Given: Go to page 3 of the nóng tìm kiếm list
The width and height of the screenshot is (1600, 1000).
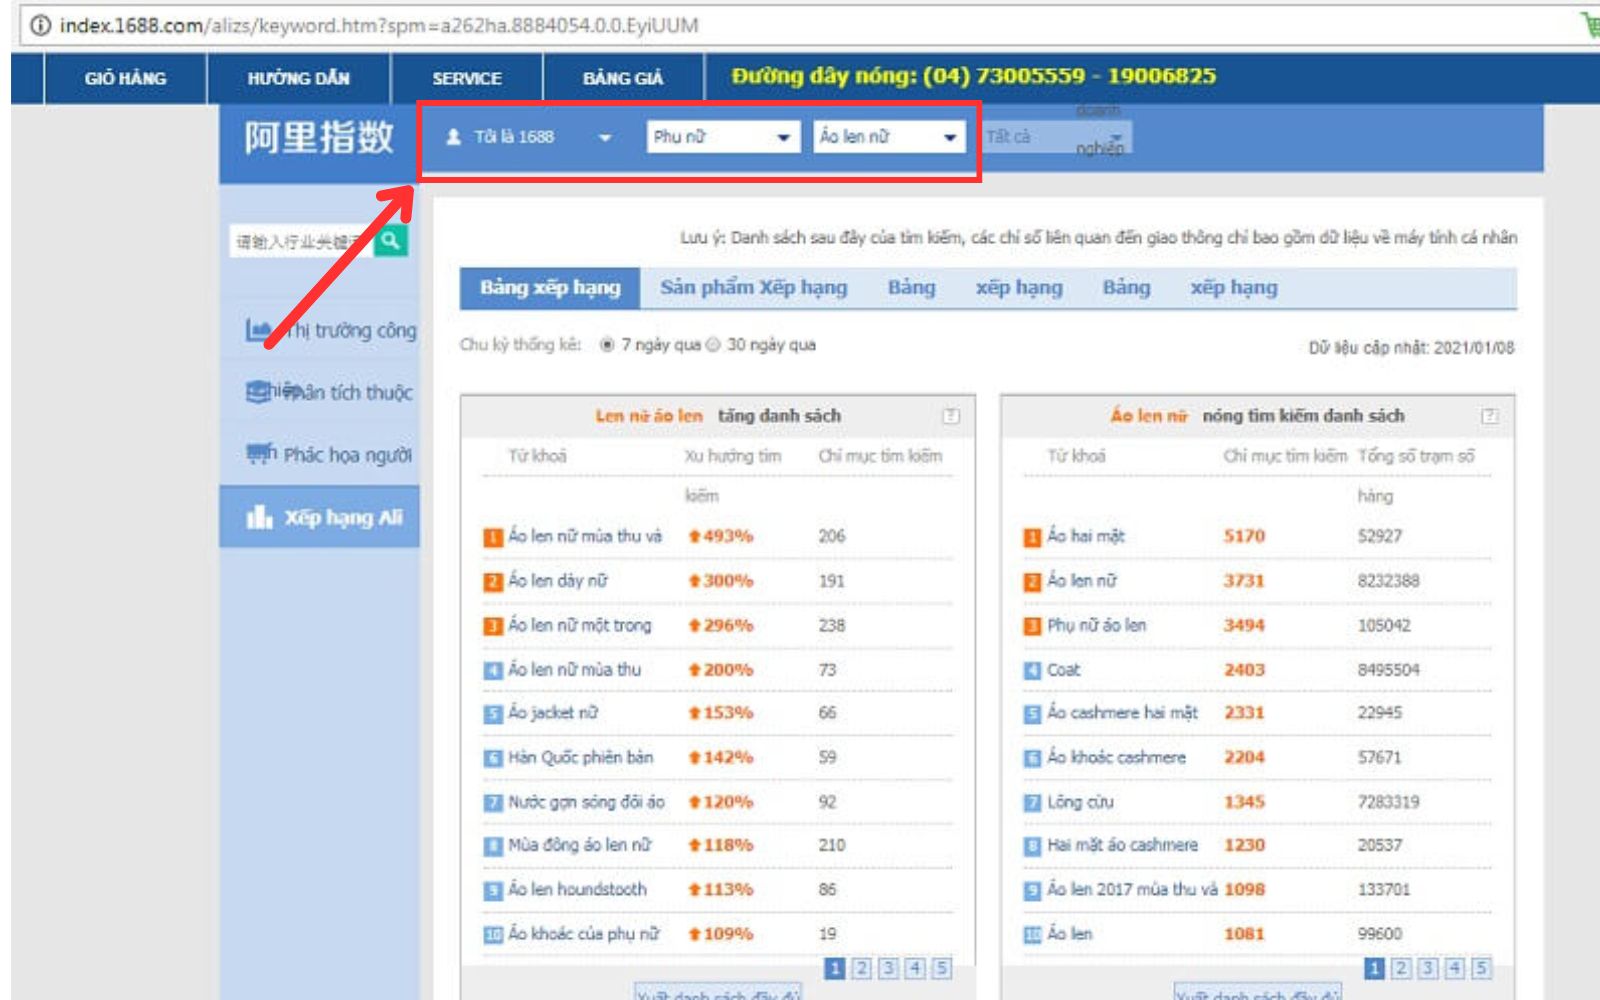Looking at the screenshot, I should (x=1428, y=968).
